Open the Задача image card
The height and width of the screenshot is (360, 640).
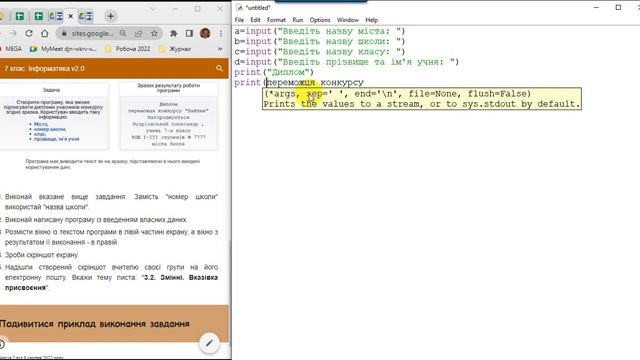click(54, 116)
